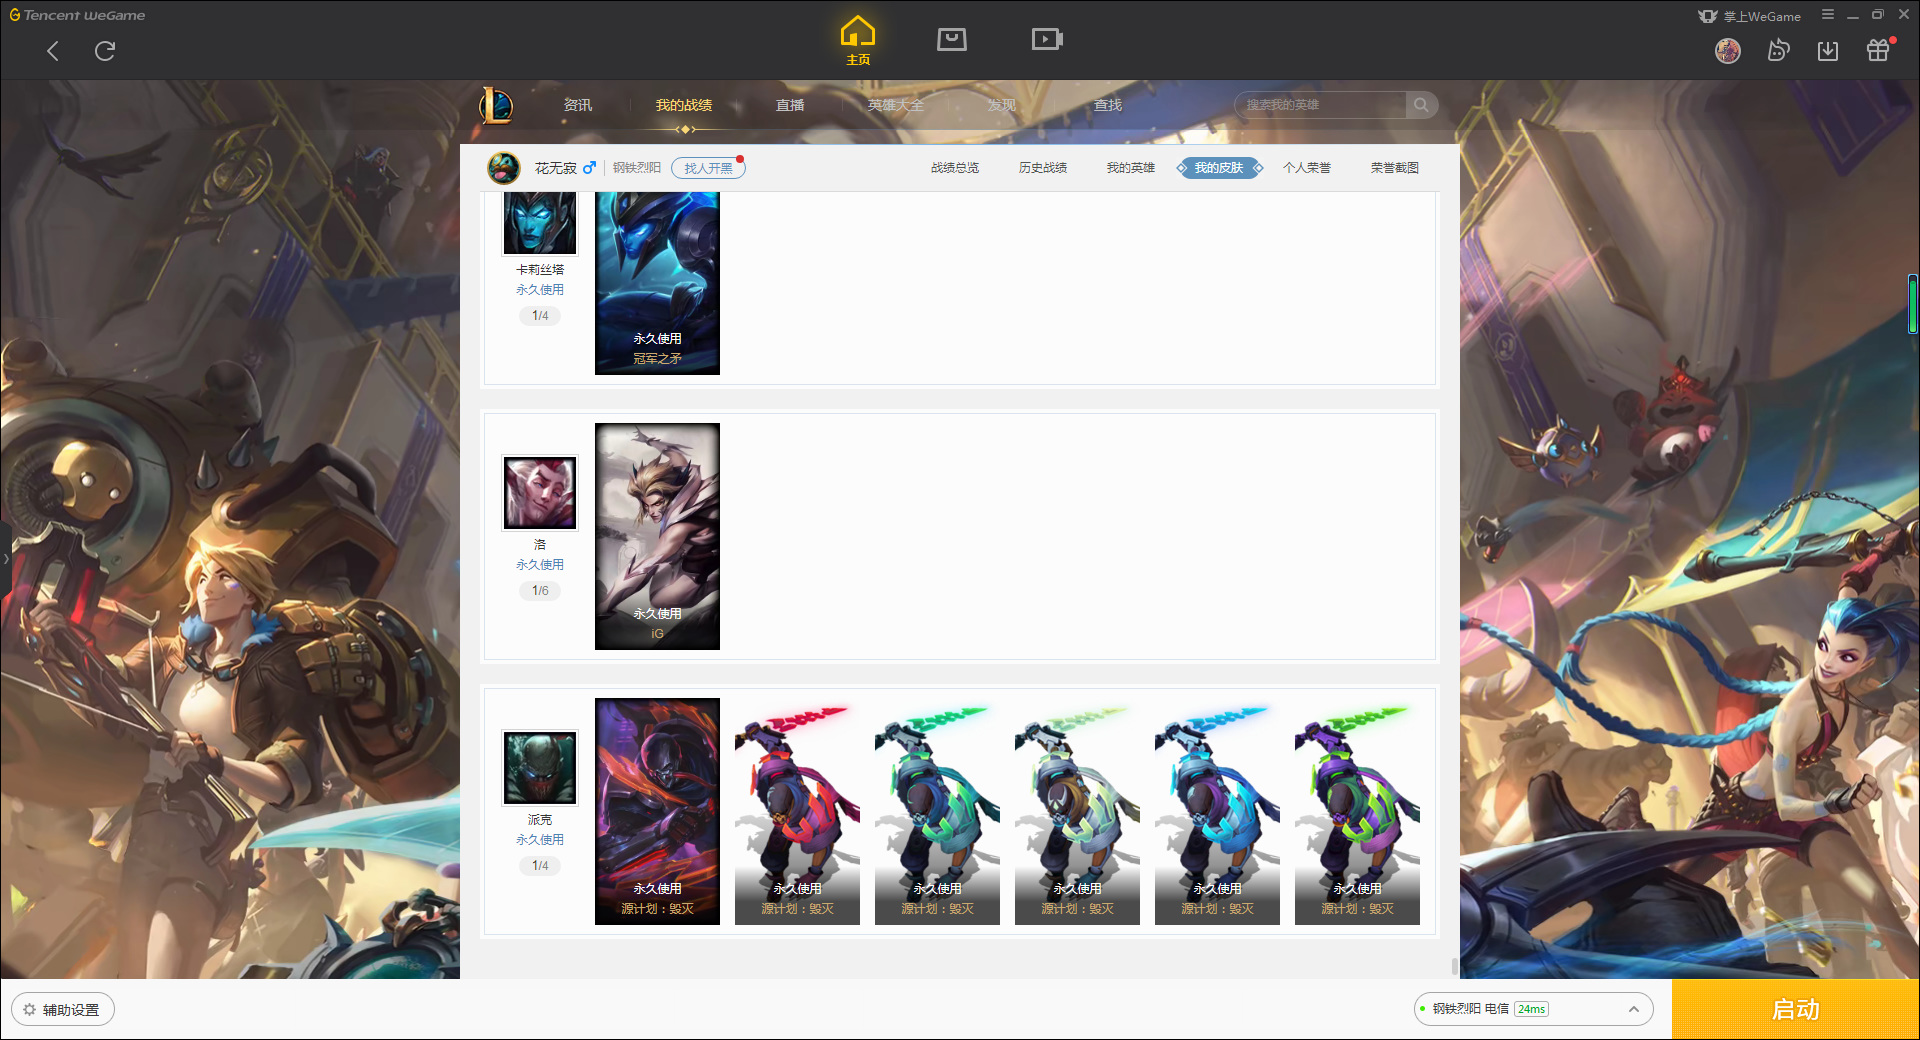Open the store shop icon in top bar
The image size is (1920, 1040).
coord(952,39)
